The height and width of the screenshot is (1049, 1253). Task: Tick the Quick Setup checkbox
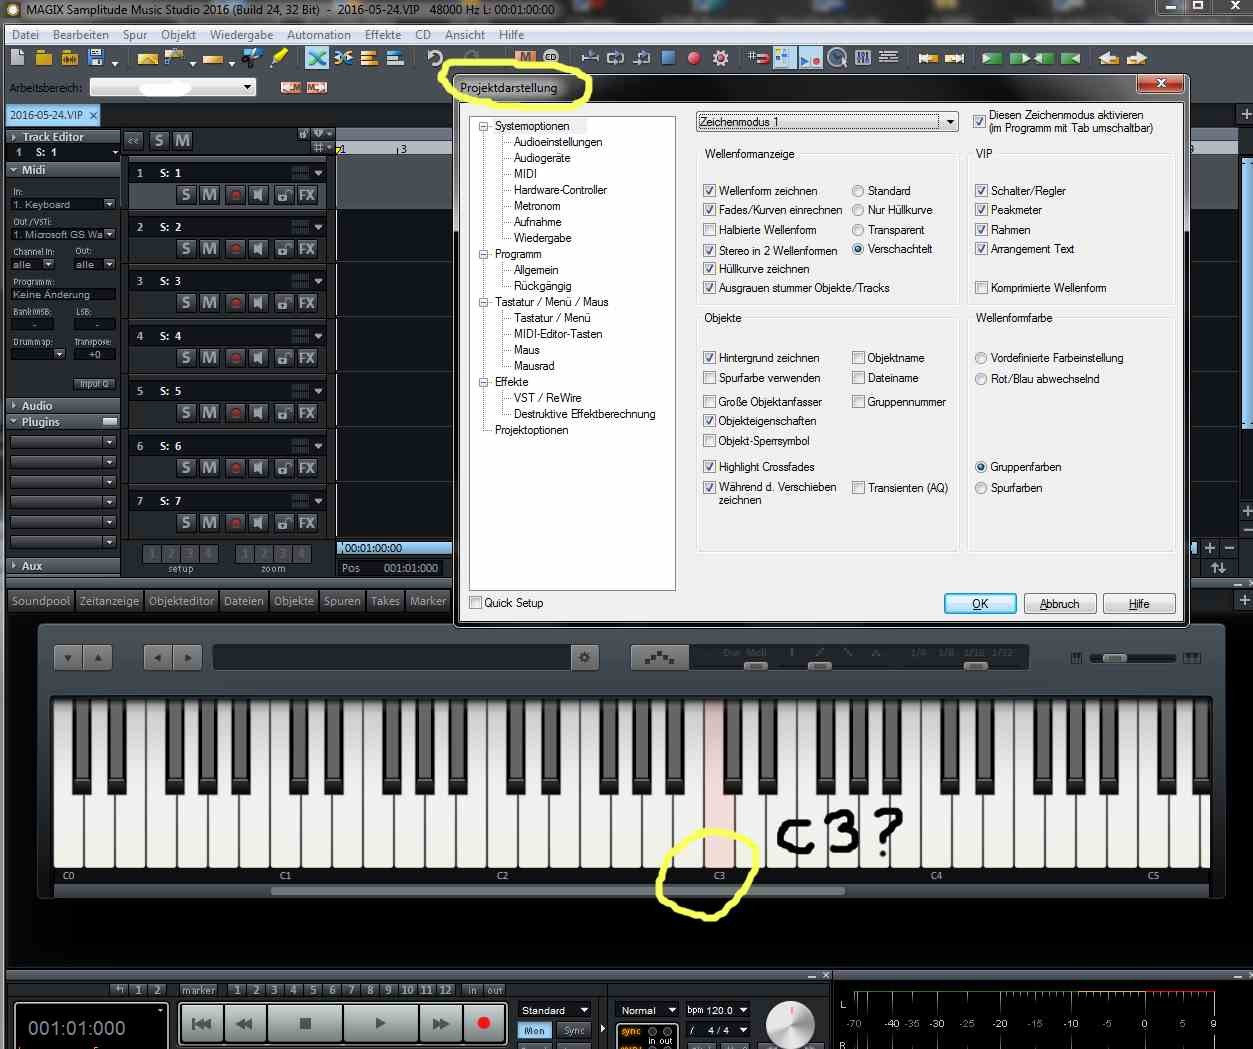click(x=476, y=603)
